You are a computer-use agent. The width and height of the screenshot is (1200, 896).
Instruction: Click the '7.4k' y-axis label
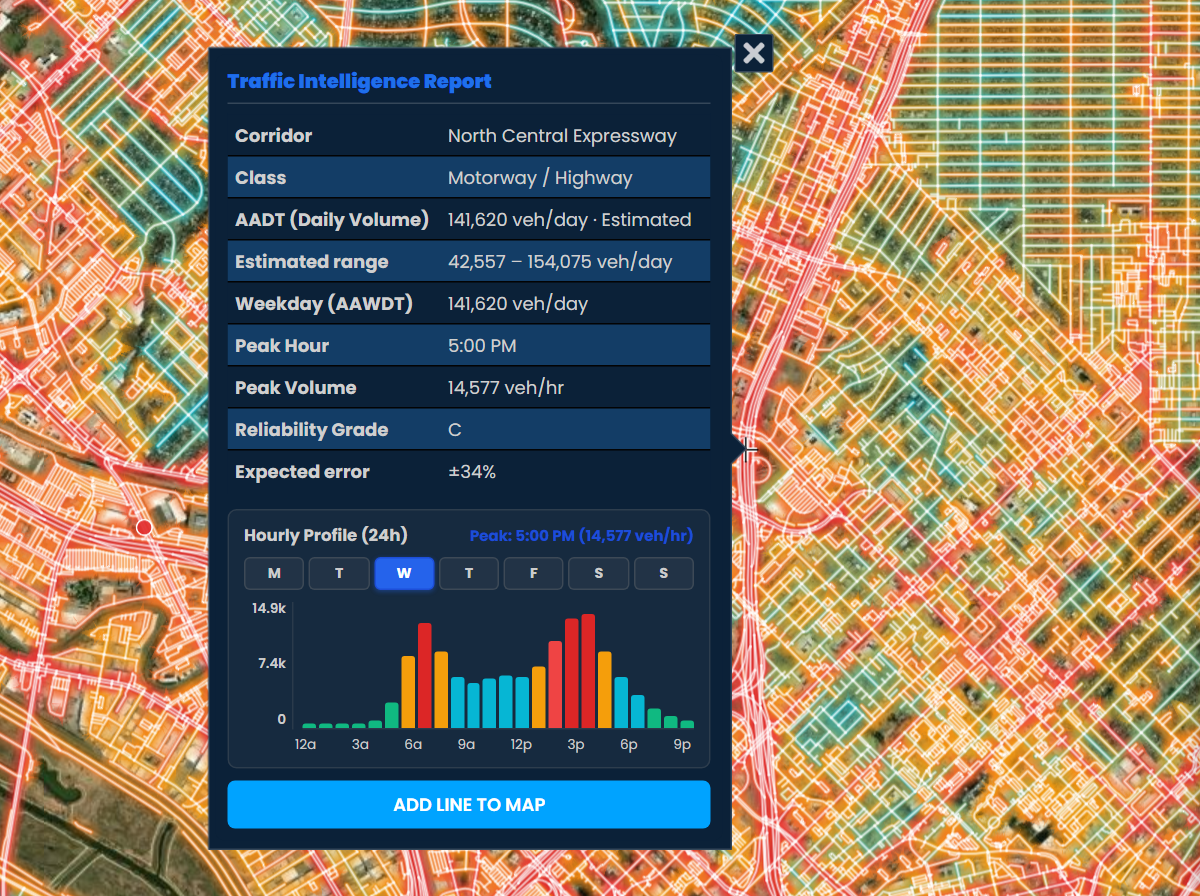(x=271, y=663)
